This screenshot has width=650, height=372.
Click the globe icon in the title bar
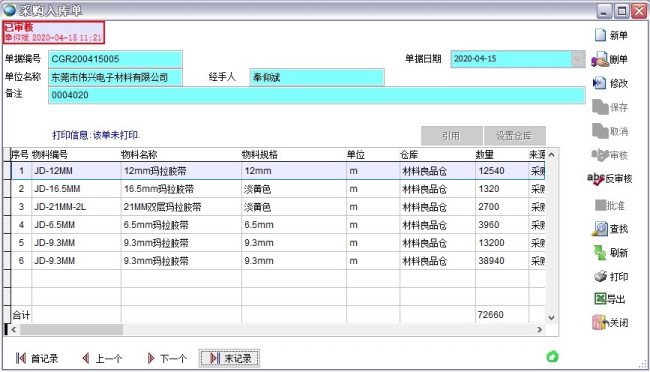pyautogui.click(x=10, y=10)
